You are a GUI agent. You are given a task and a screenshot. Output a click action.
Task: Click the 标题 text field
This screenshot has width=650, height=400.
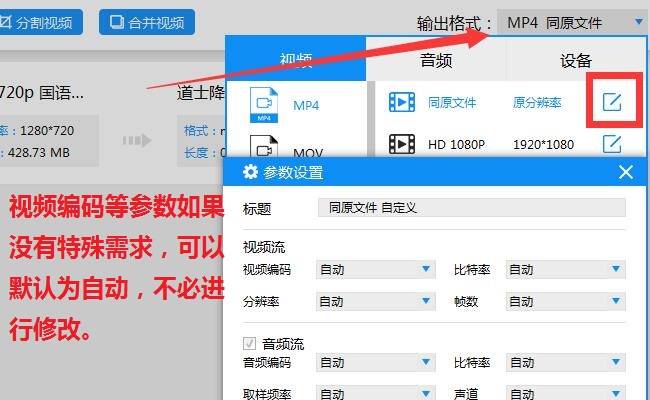click(x=472, y=208)
